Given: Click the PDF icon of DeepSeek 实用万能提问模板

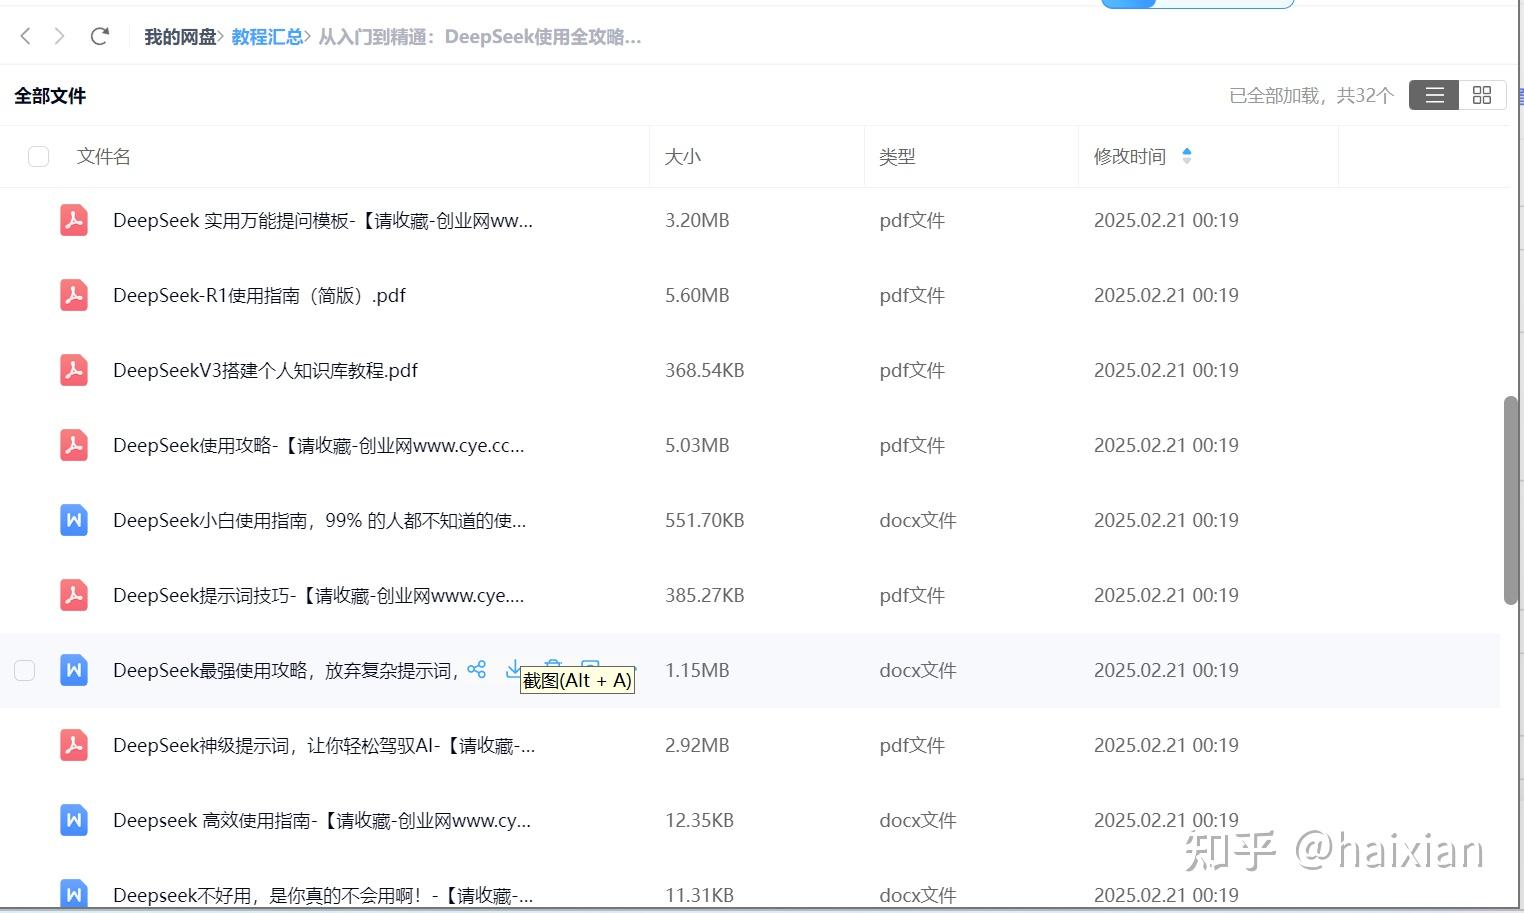Looking at the screenshot, I should tap(74, 220).
